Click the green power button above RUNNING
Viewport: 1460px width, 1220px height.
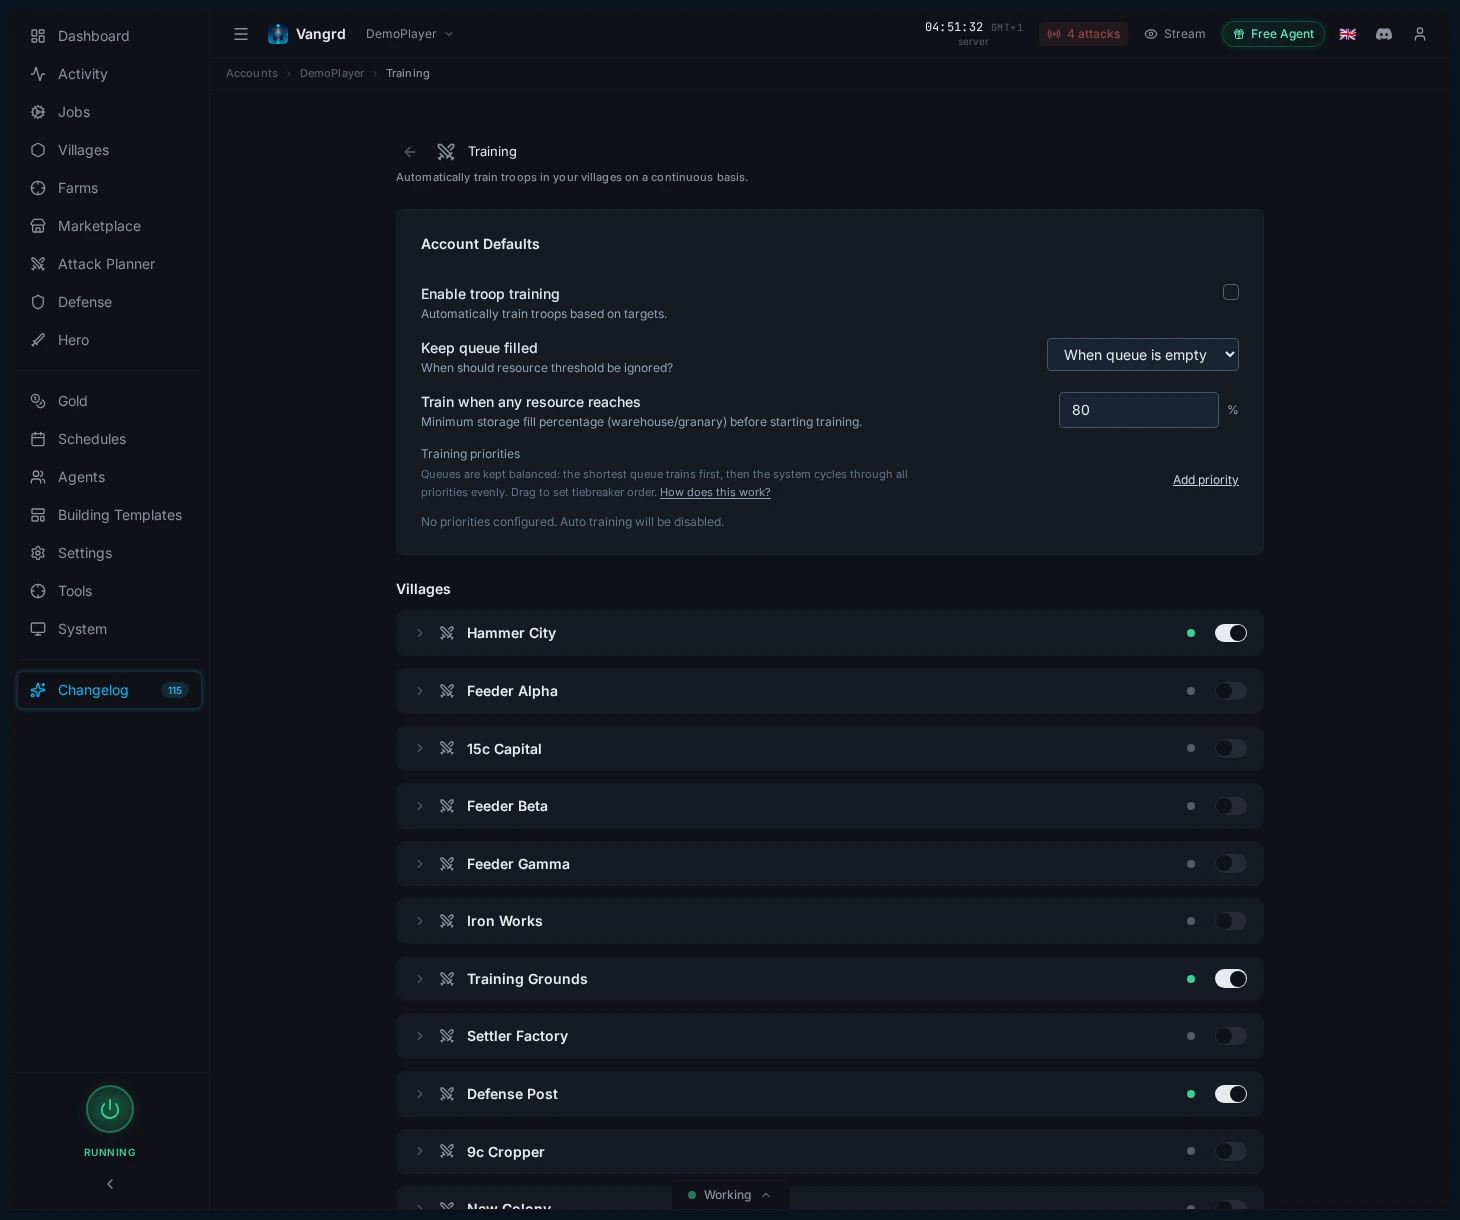tap(110, 1109)
